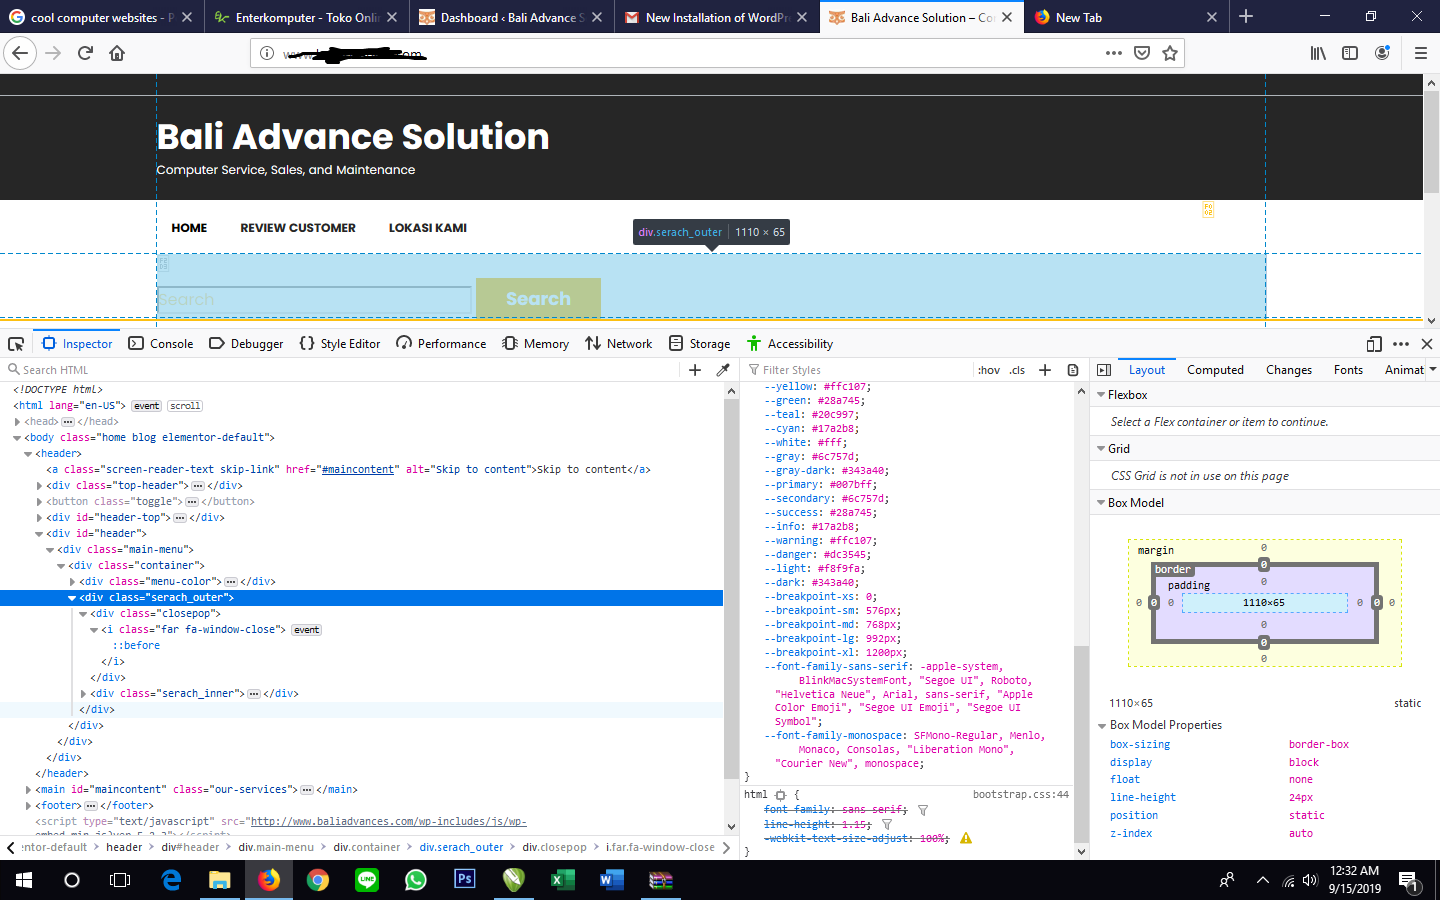This screenshot has width=1440, height=900.
Task: Activate the element picker icon in devtools
Action: [x=16, y=344]
